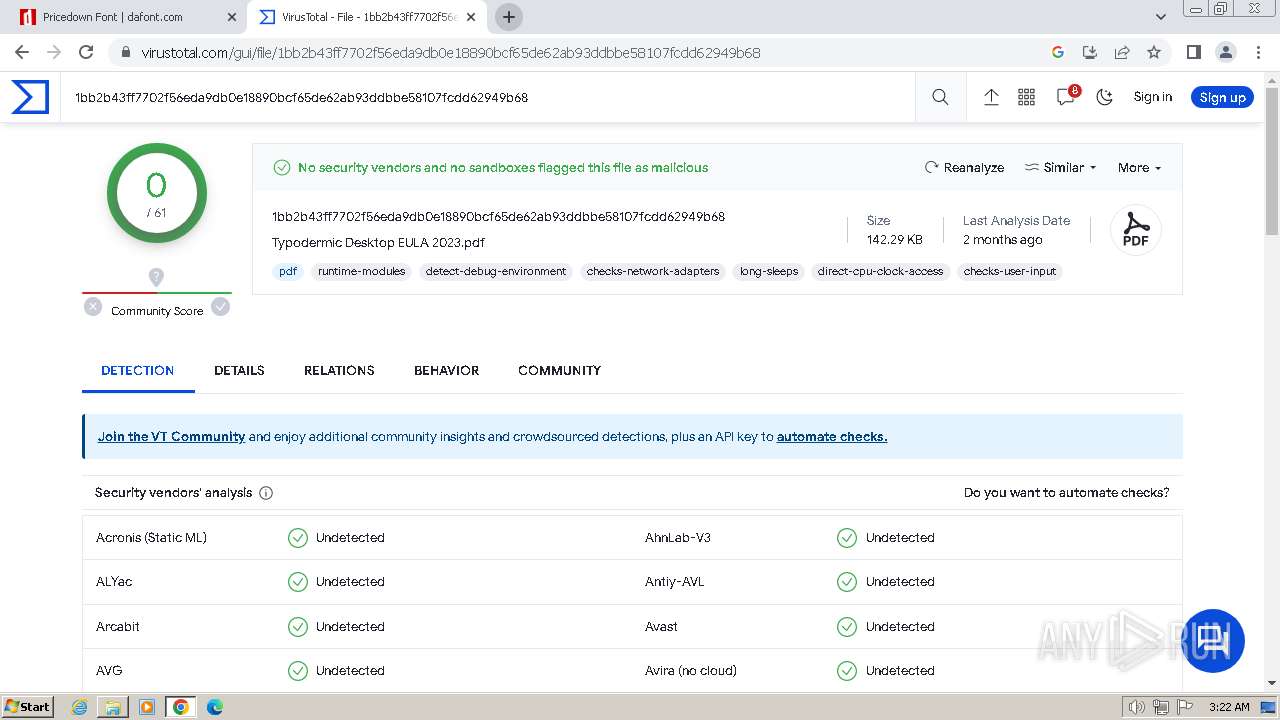Image resolution: width=1280 pixels, height=720 pixels.
Task: Open Chrome three-dot menu
Action: click(1257, 52)
